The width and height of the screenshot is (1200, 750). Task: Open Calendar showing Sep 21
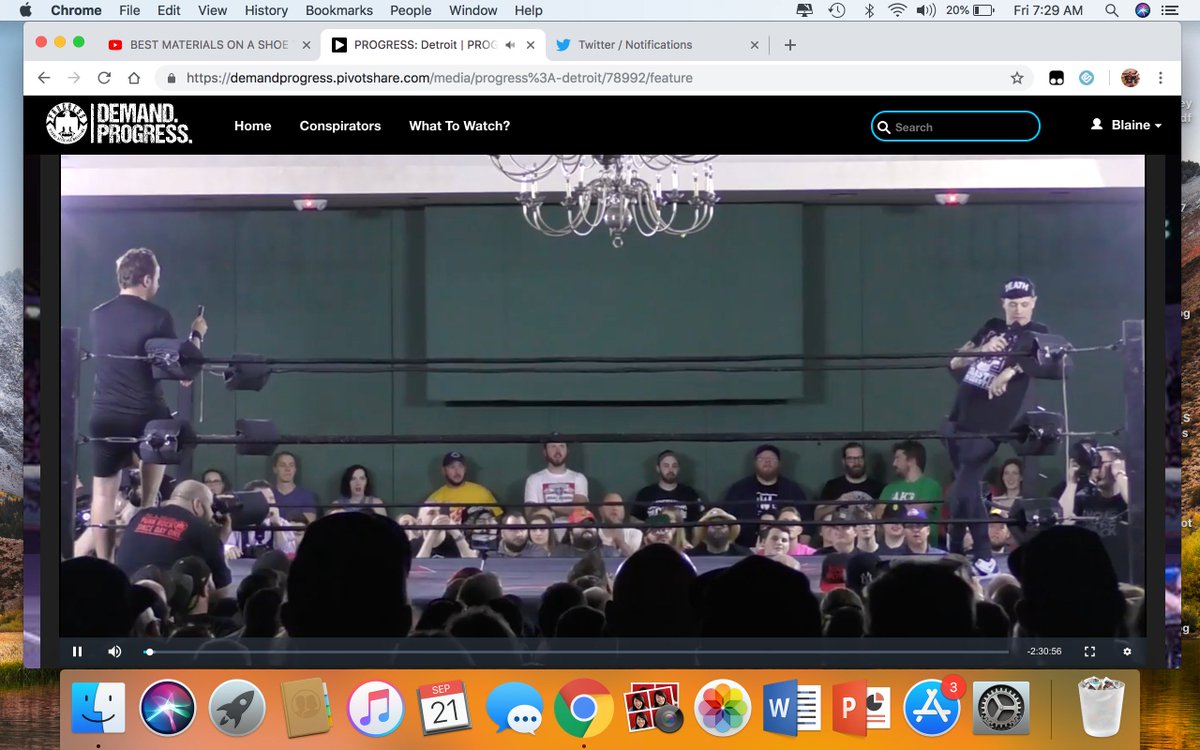point(444,708)
